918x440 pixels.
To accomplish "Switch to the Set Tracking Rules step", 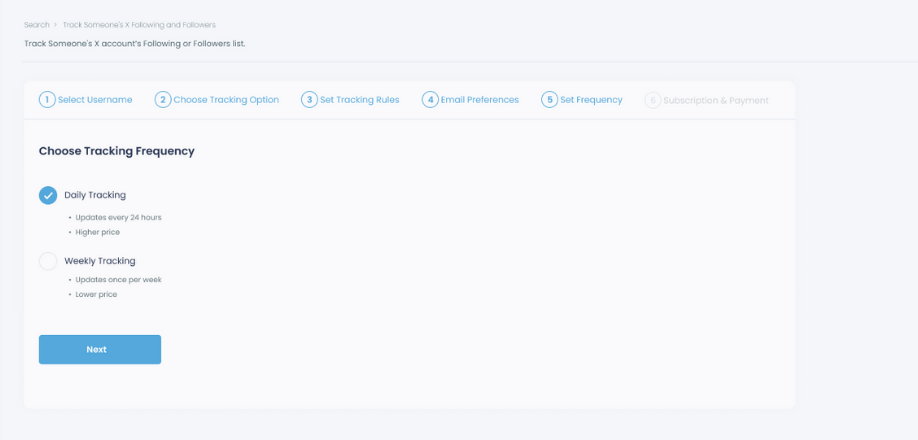I will [360, 100].
